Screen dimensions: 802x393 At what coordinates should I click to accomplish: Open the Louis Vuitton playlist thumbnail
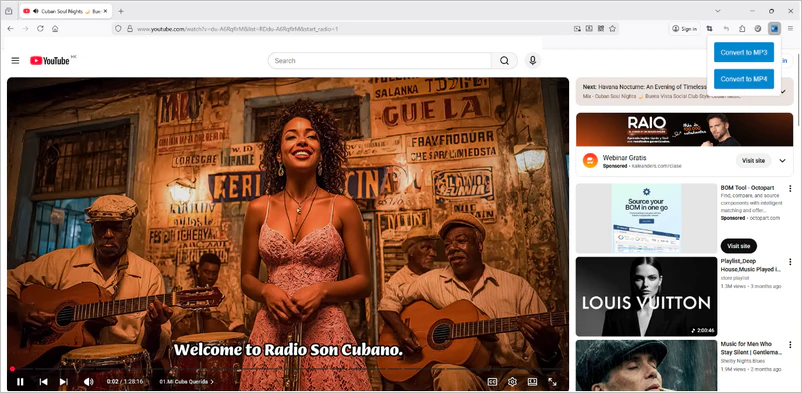(x=647, y=296)
